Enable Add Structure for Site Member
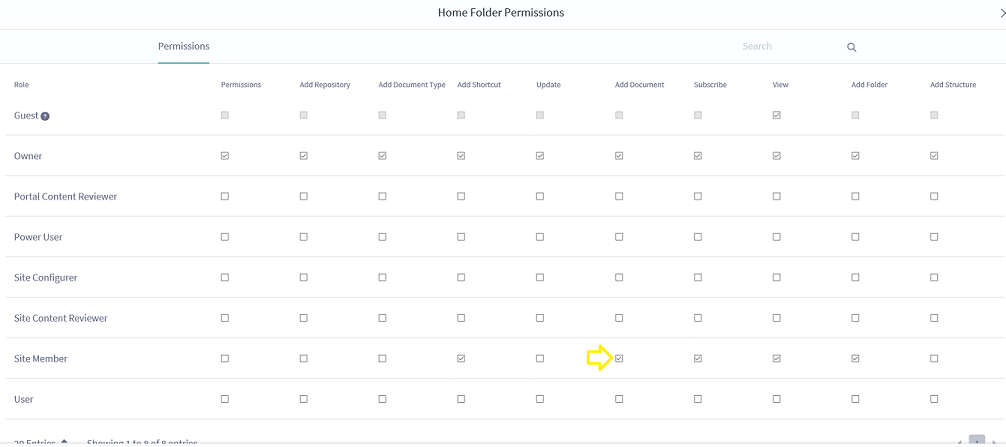This screenshot has height=447, width=1006. coord(934,358)
